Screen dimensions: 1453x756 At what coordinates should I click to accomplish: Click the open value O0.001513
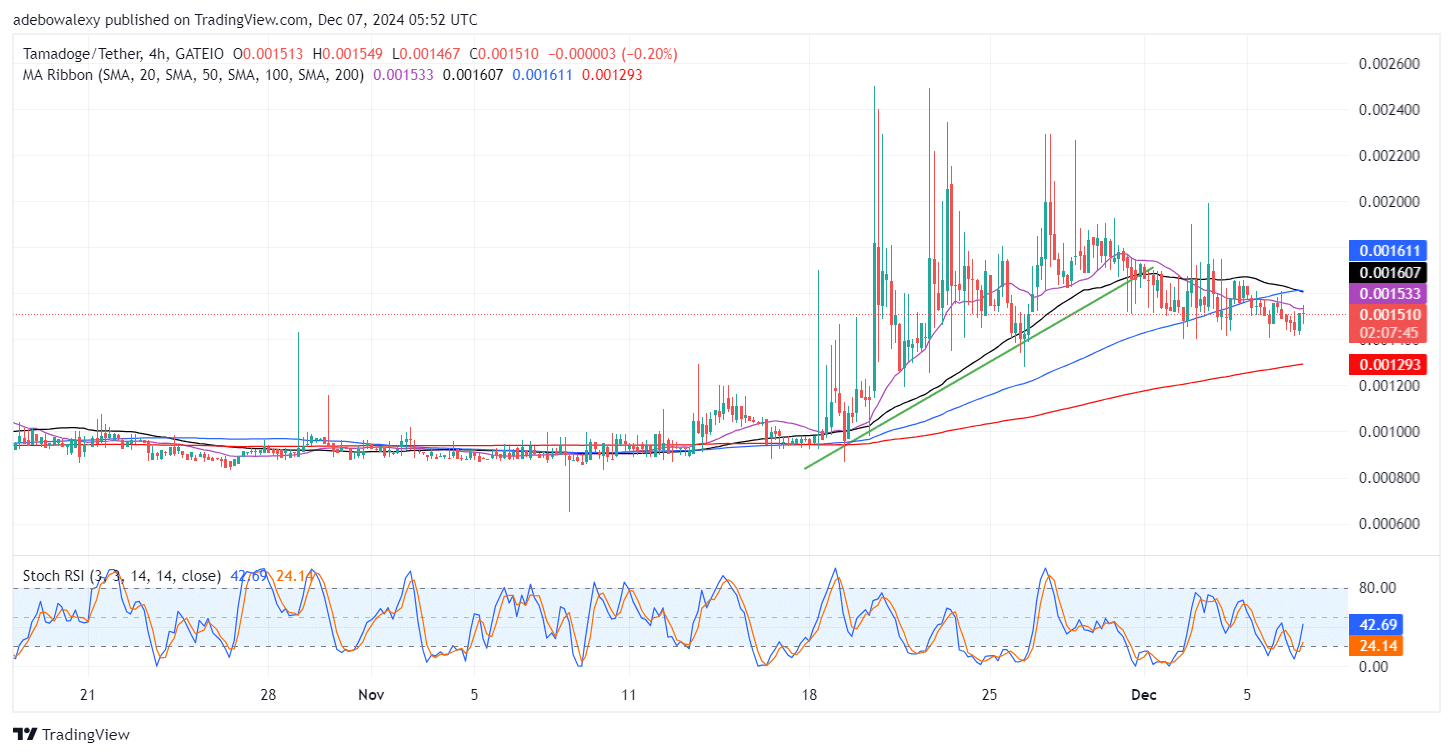(267, 54)
